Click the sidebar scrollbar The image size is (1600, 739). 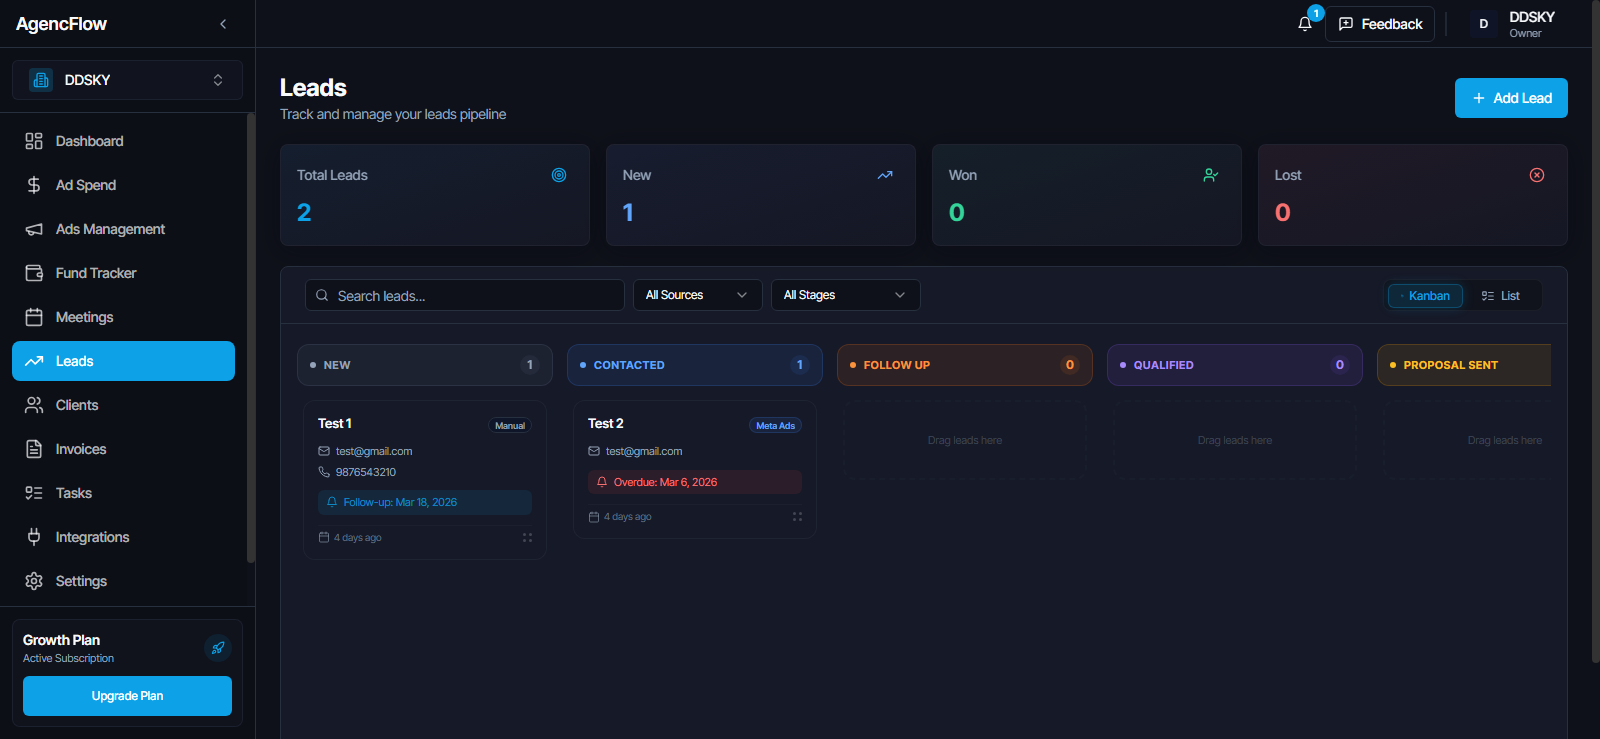coord(251,340)
